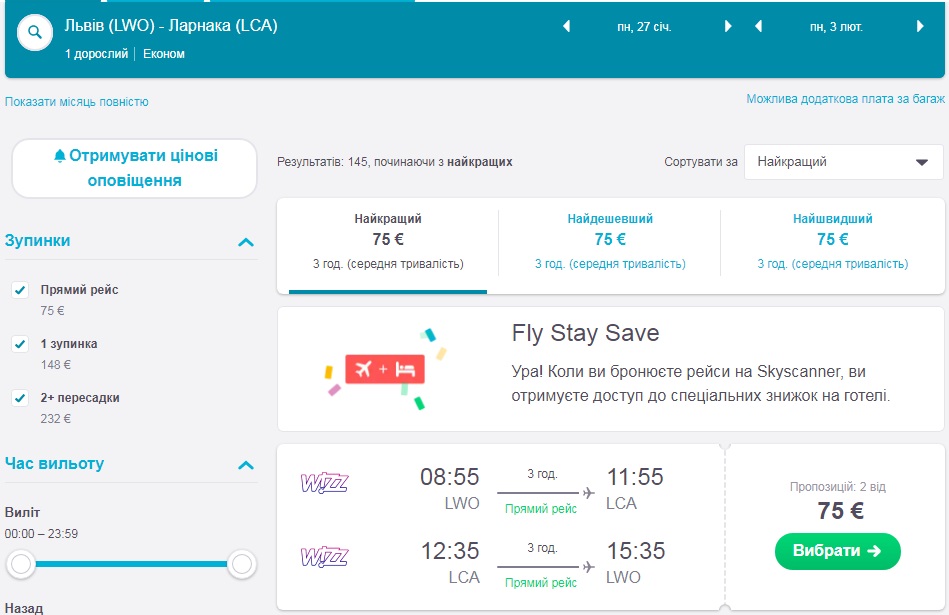Screen dimensions: 949x615
Task: Disable the 2+ пересадки checkbox
Action: coord(19,398)
